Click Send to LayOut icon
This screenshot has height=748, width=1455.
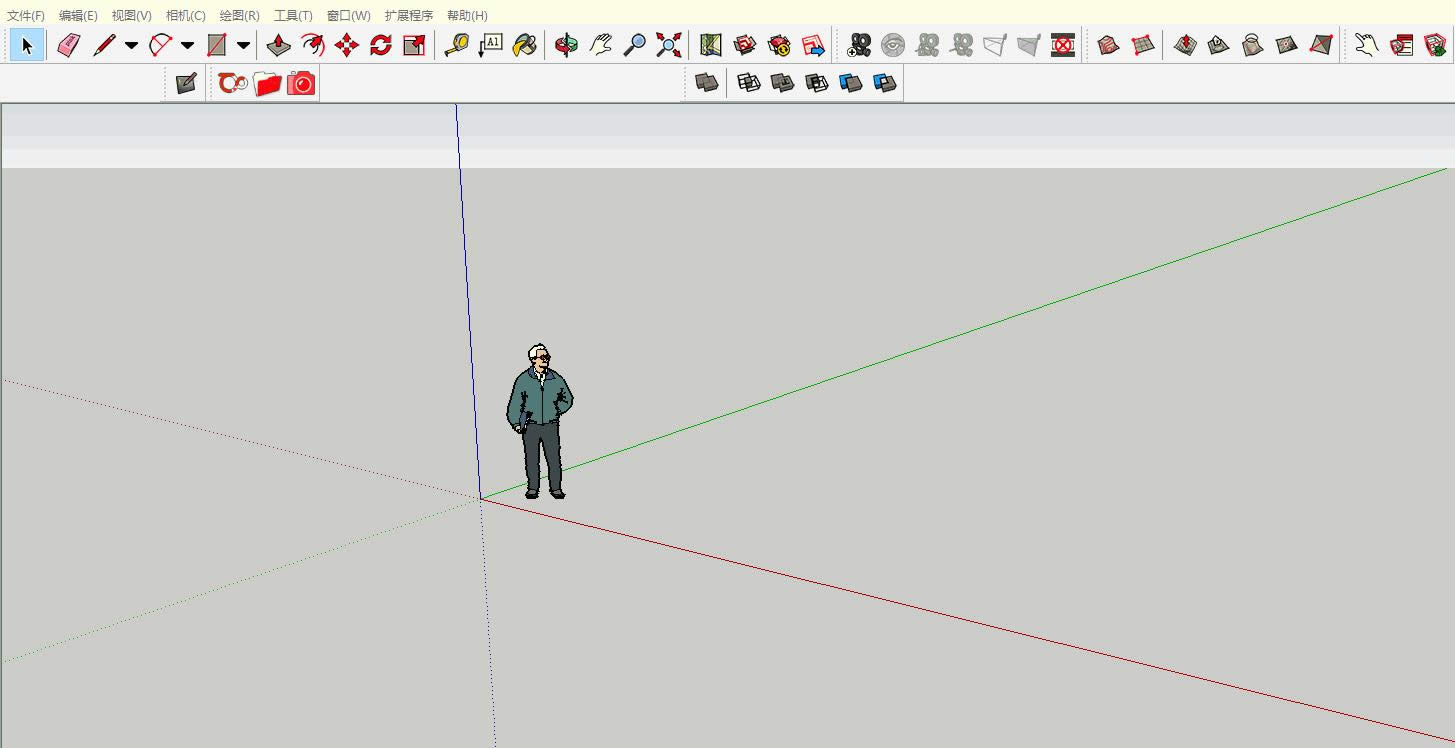813,45
